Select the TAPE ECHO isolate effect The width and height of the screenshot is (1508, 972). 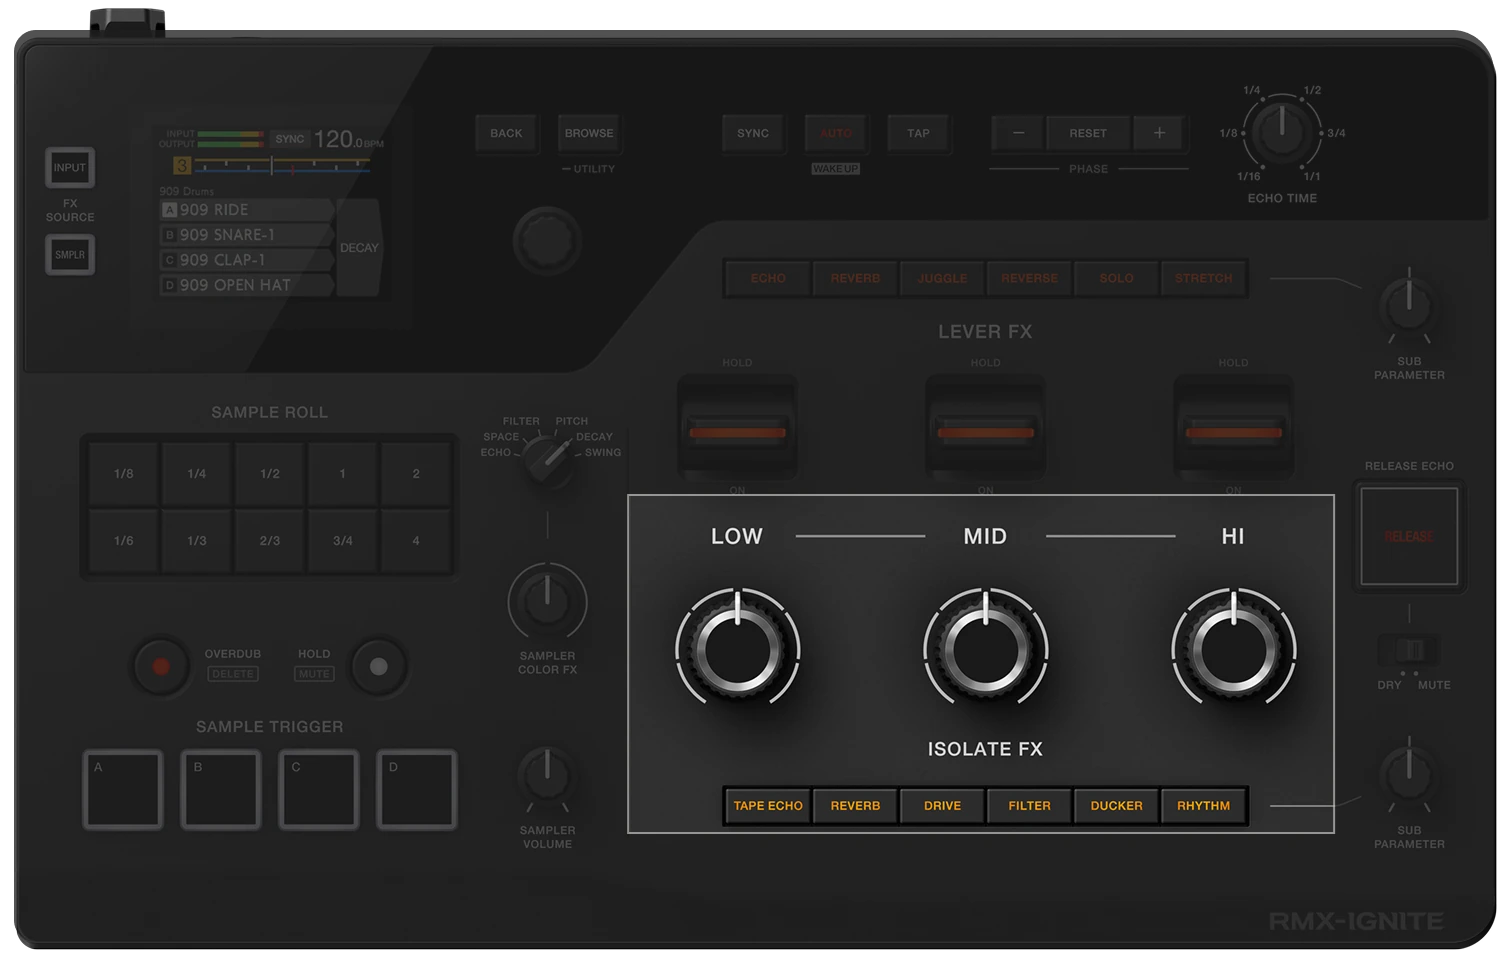click(x=768, y=806)
